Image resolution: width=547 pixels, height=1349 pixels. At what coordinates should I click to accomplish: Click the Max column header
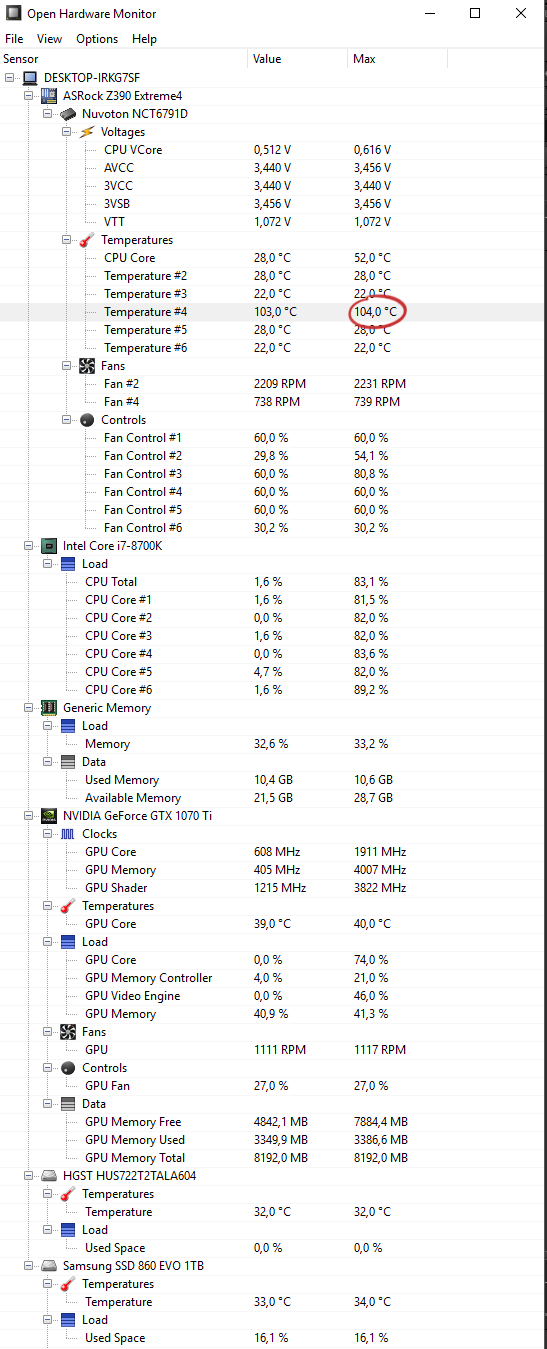coord(397,59)
